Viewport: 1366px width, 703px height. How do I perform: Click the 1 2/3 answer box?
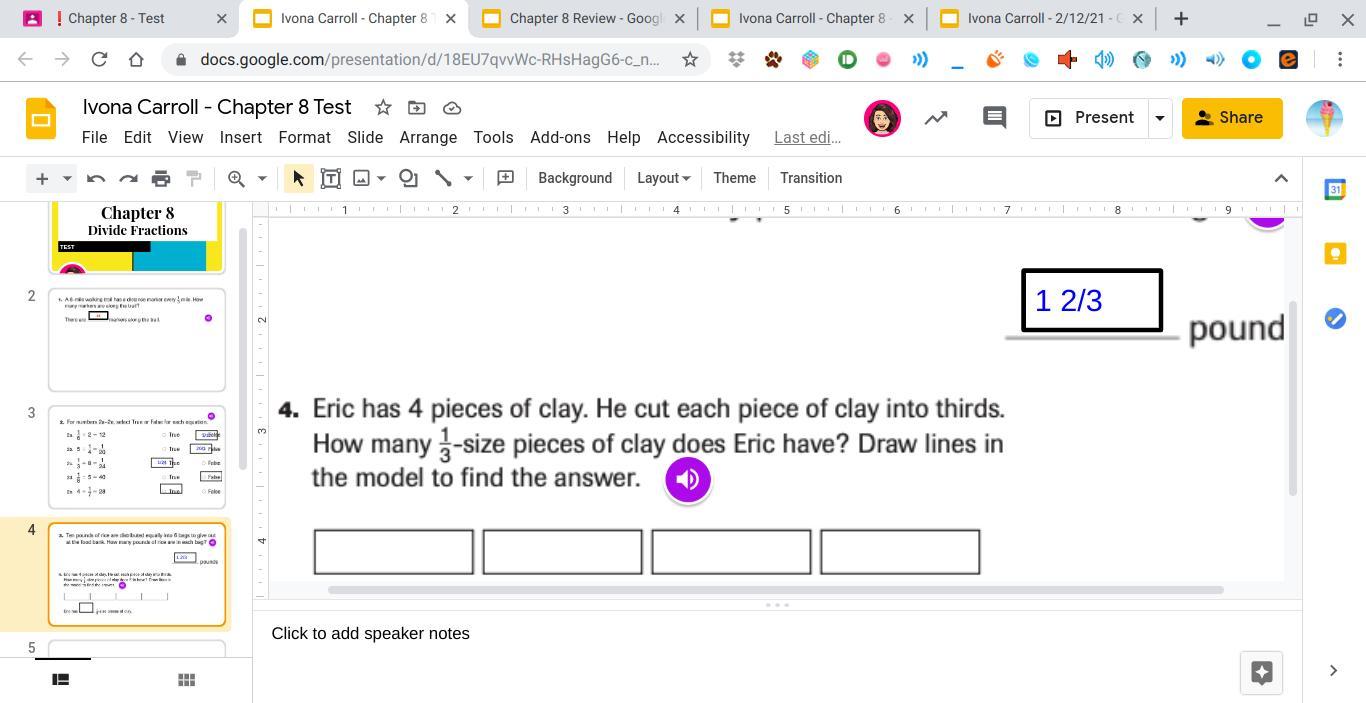(x=1092, y=300)
